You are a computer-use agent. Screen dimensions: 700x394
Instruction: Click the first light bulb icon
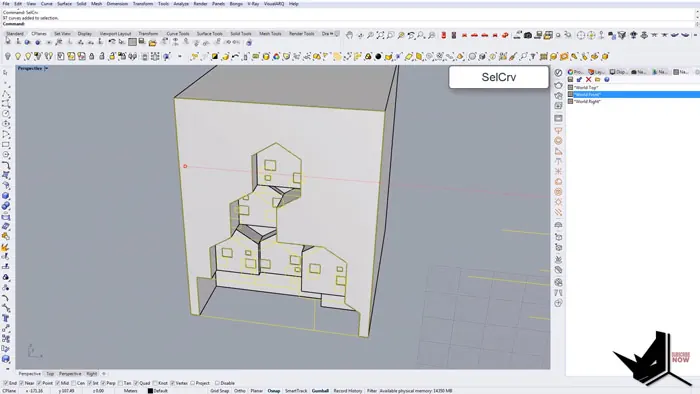[8, 56]
